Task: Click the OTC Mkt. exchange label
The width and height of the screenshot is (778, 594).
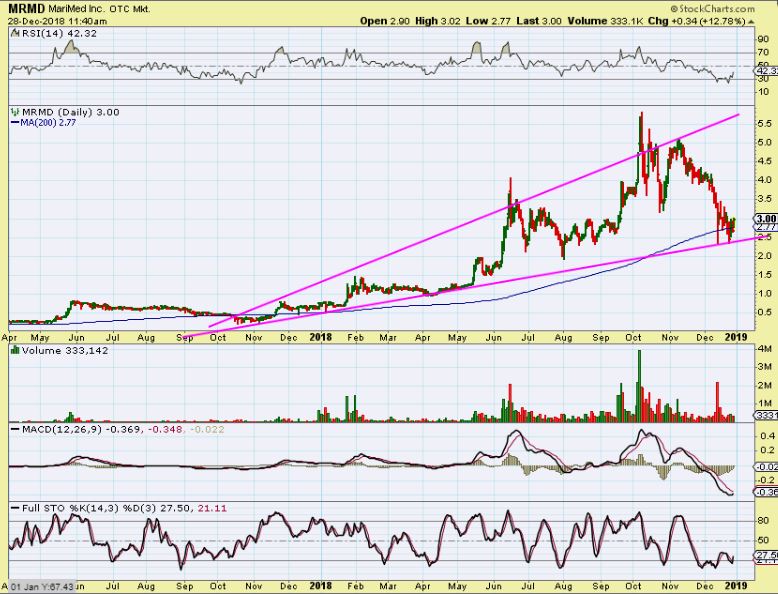Action: [129, 9]
